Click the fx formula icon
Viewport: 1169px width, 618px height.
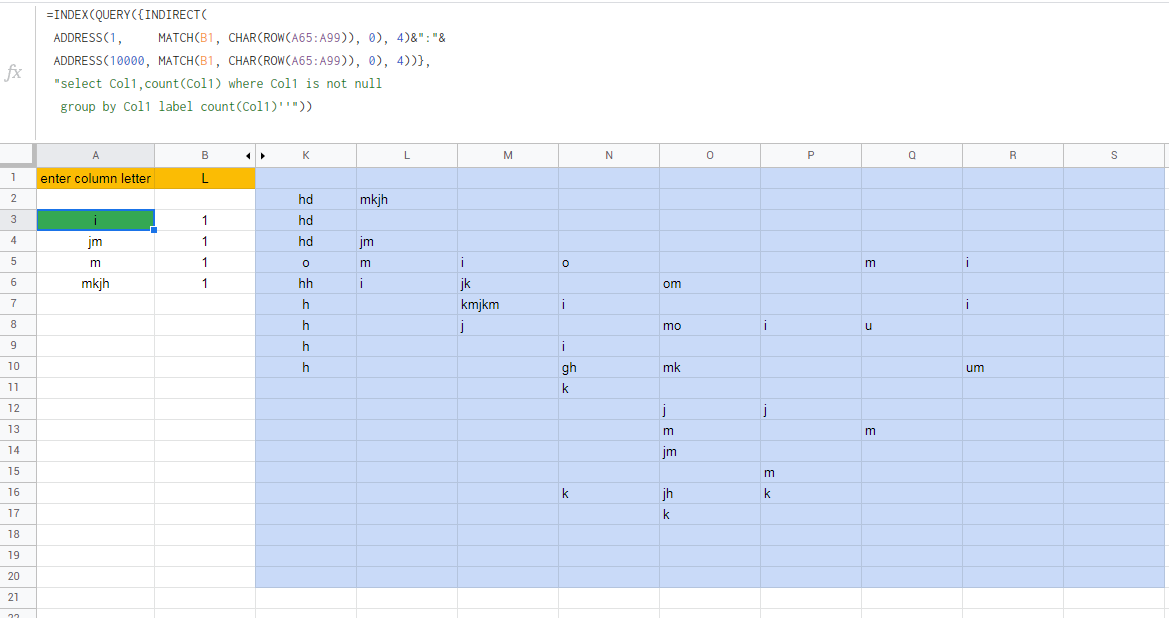point(13,72)
